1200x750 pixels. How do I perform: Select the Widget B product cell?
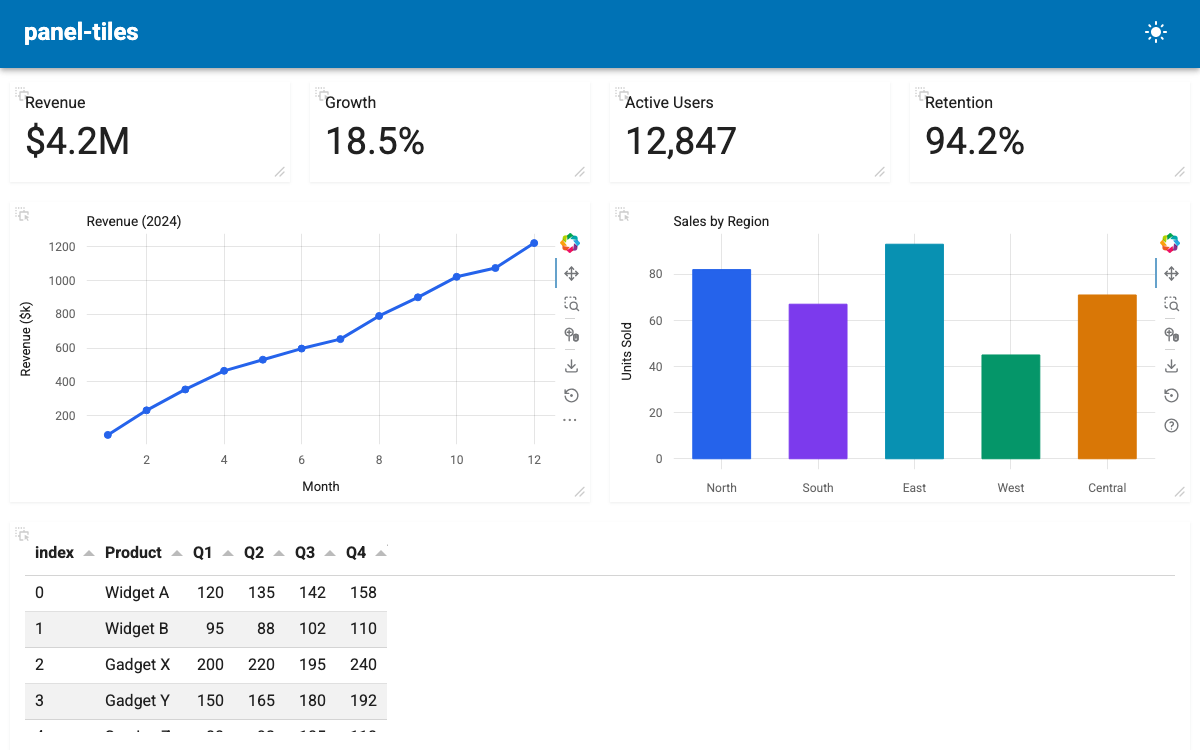point(137,629)
